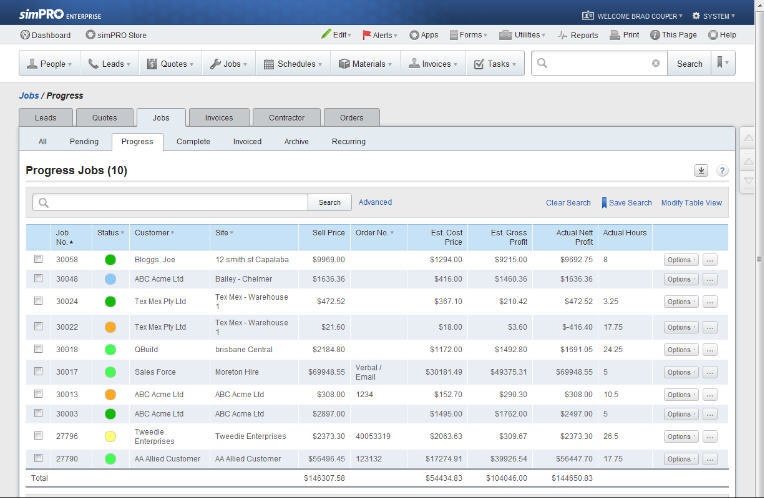
Task: Expand the Jobs dropdown in main nav
Action: tap(229, 63)
